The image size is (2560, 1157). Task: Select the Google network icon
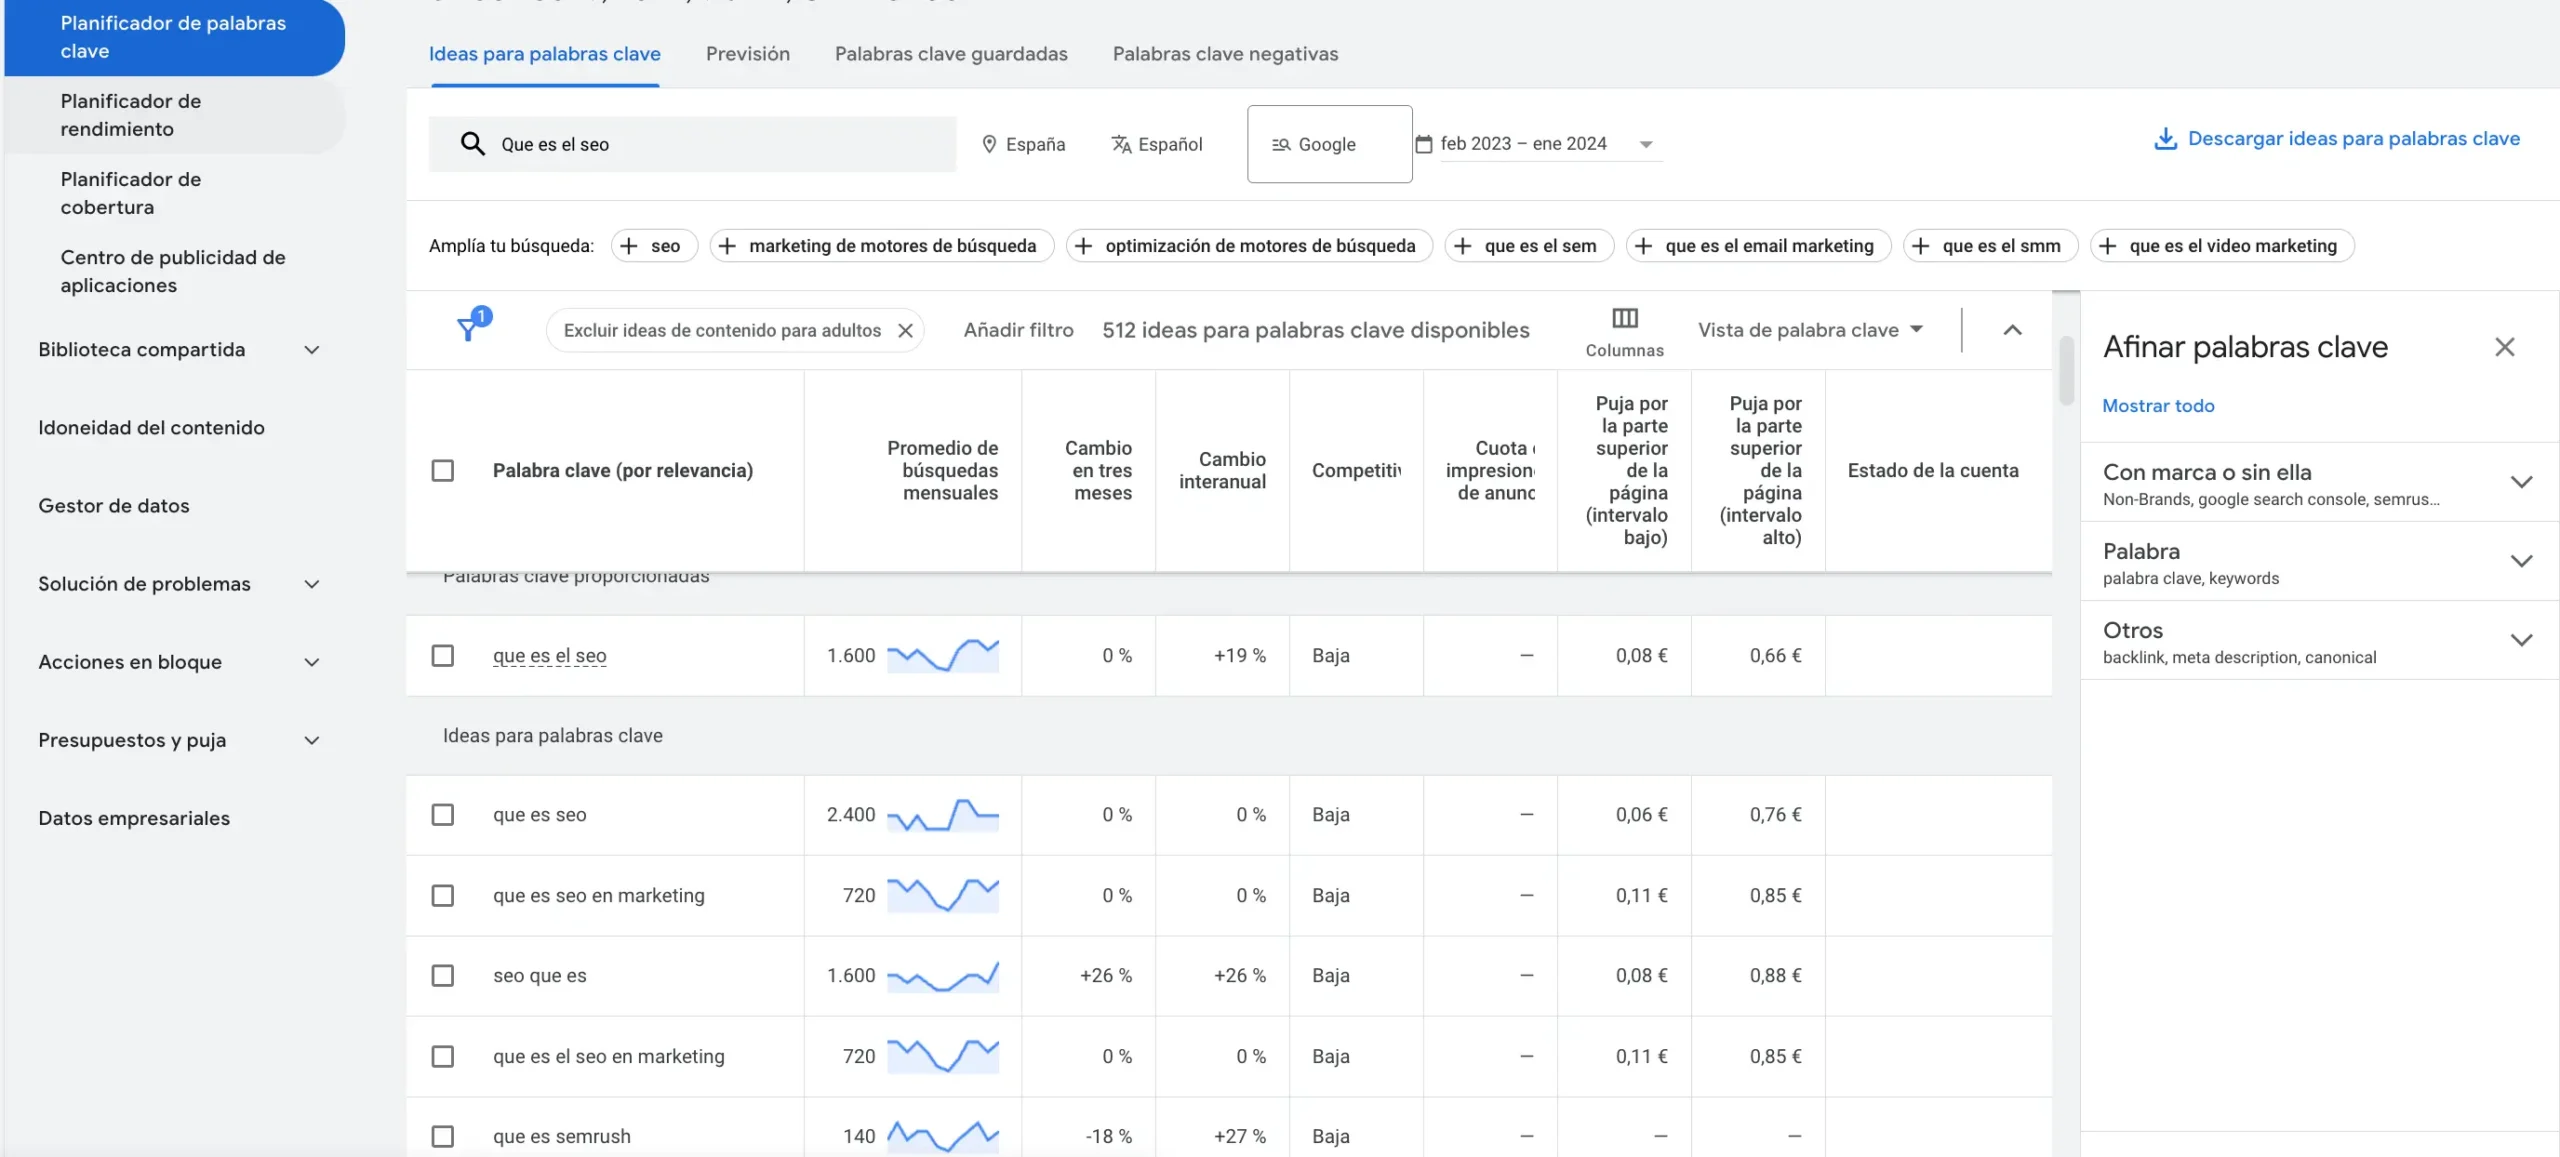[1280, 143]
